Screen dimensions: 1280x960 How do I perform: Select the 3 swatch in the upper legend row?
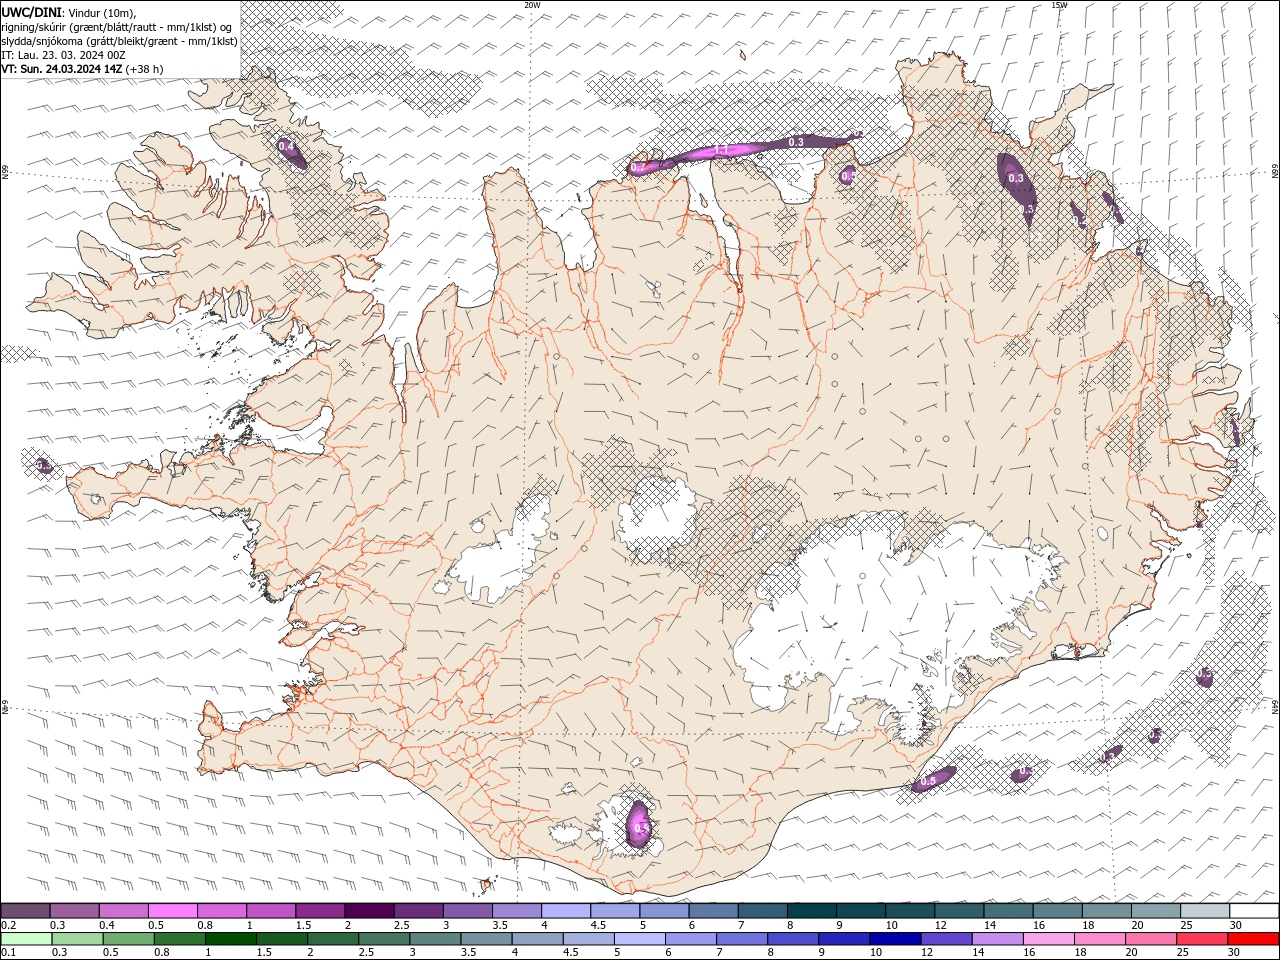pyautogui.click(x=466, y=910)
